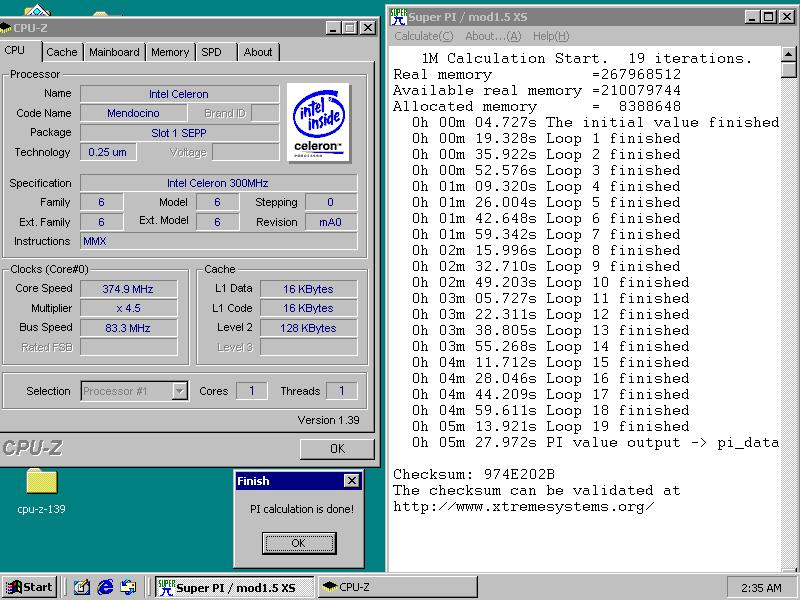The height and width of the screenshot is (600, 800).
Task: Close the Finish dialog with X
Action: (x=352, y=481)
